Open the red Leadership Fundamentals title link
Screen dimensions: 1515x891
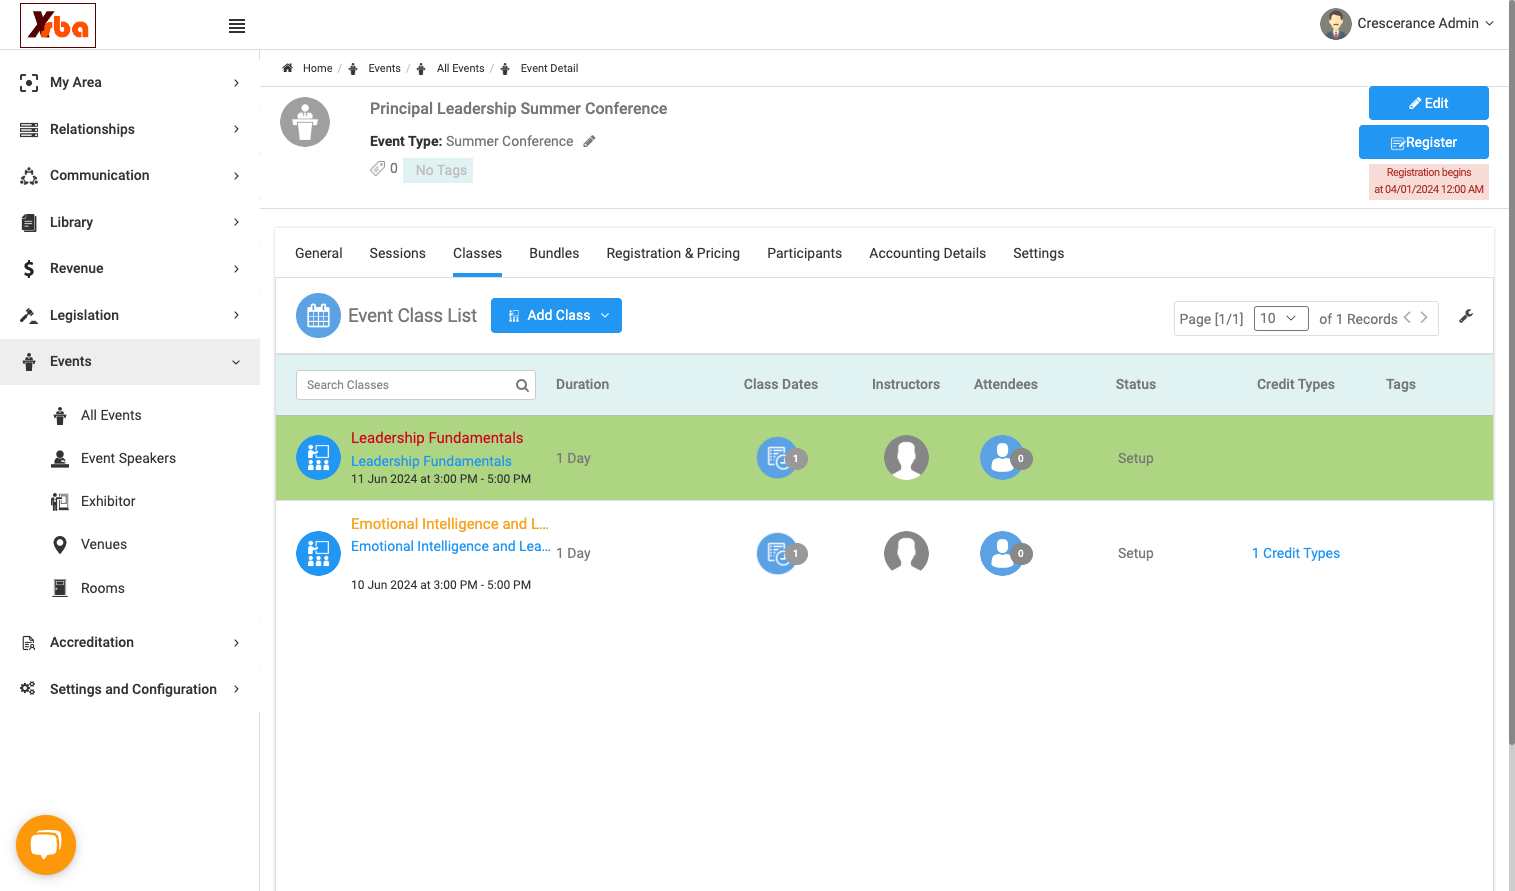click(x=437, y=438)
